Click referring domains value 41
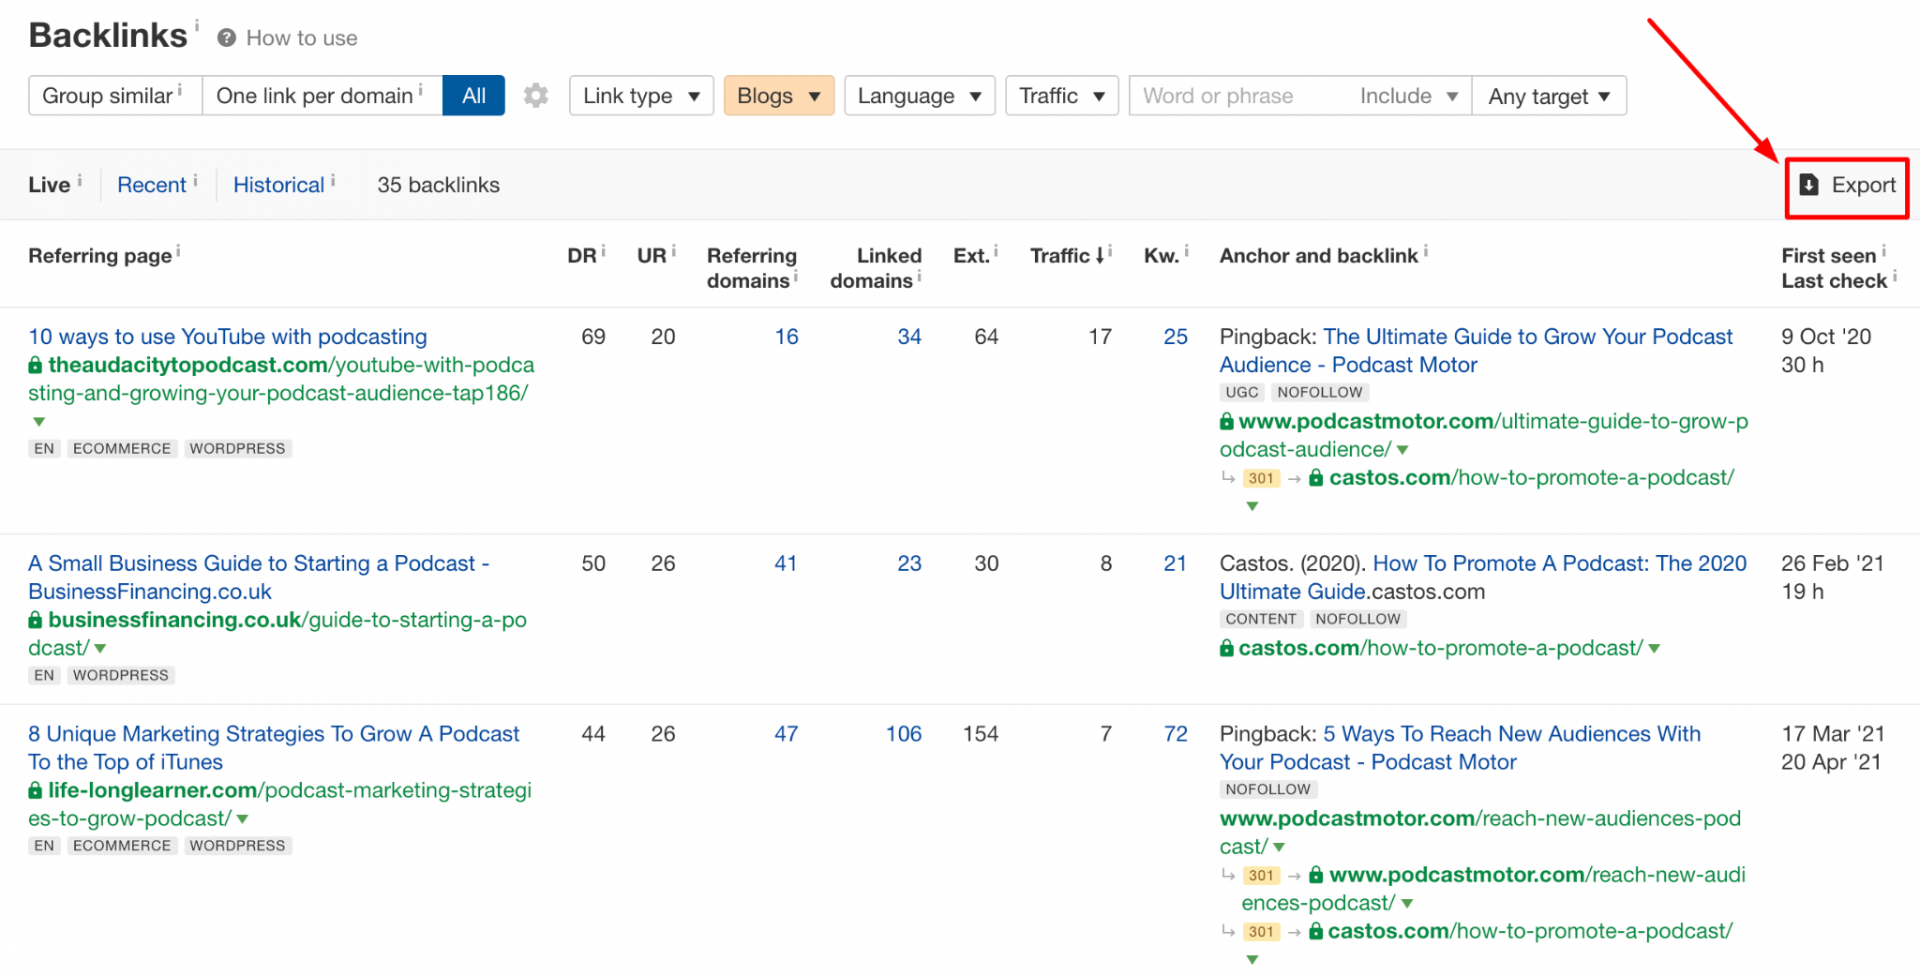 [x=785, y=564]
